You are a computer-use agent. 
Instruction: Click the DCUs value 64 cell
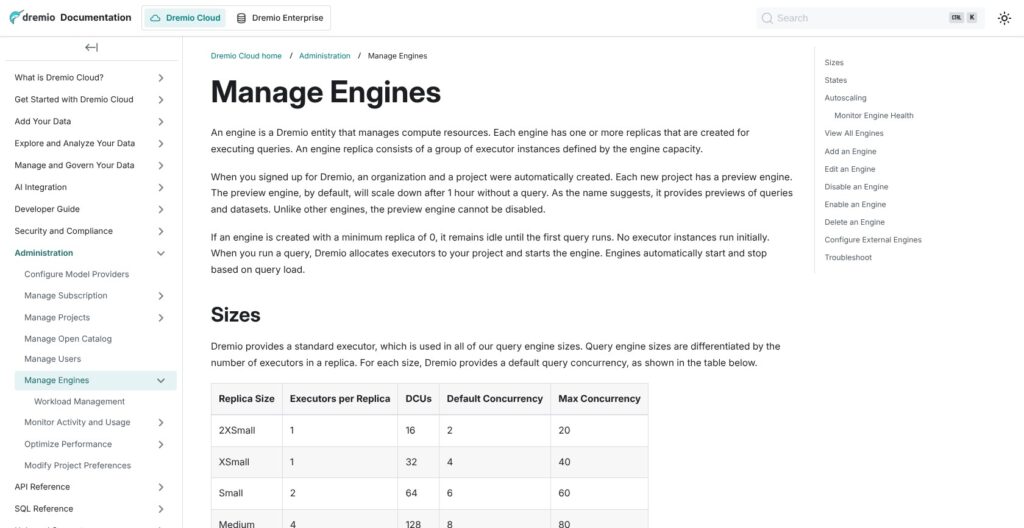[418, 493]
